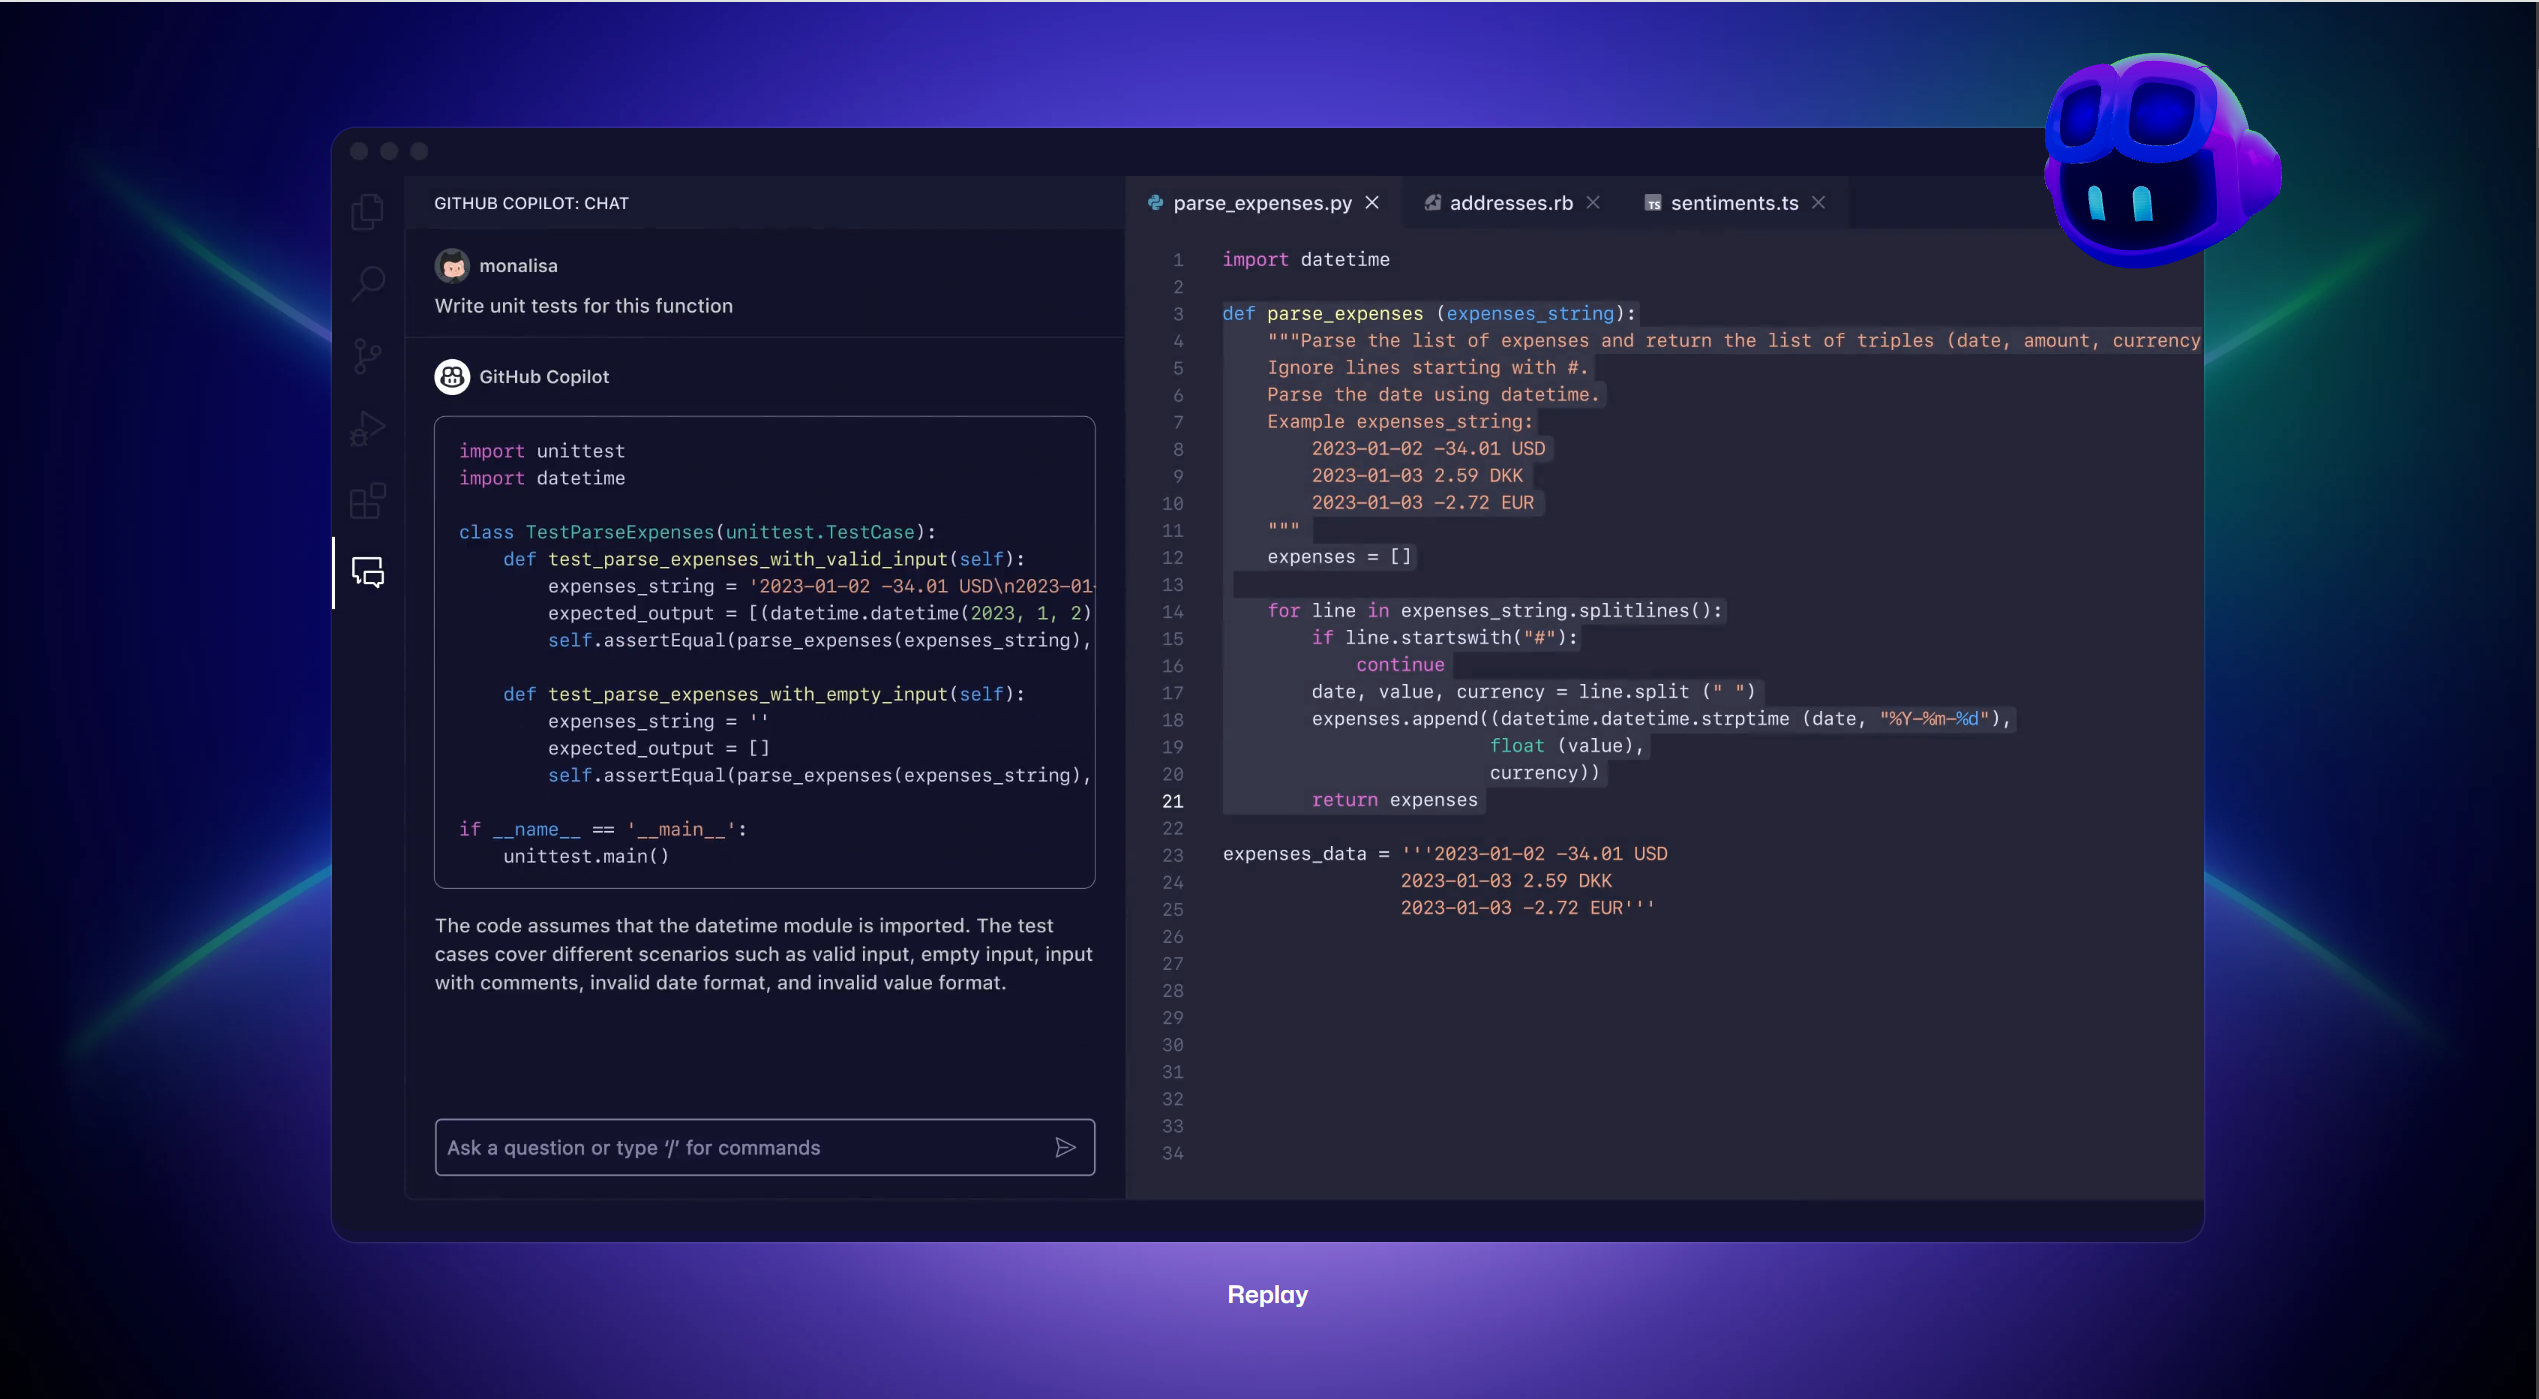
Task: Switch to the sentiments.ts tab
Action: pyautogui.click(x=1734, y=203)
